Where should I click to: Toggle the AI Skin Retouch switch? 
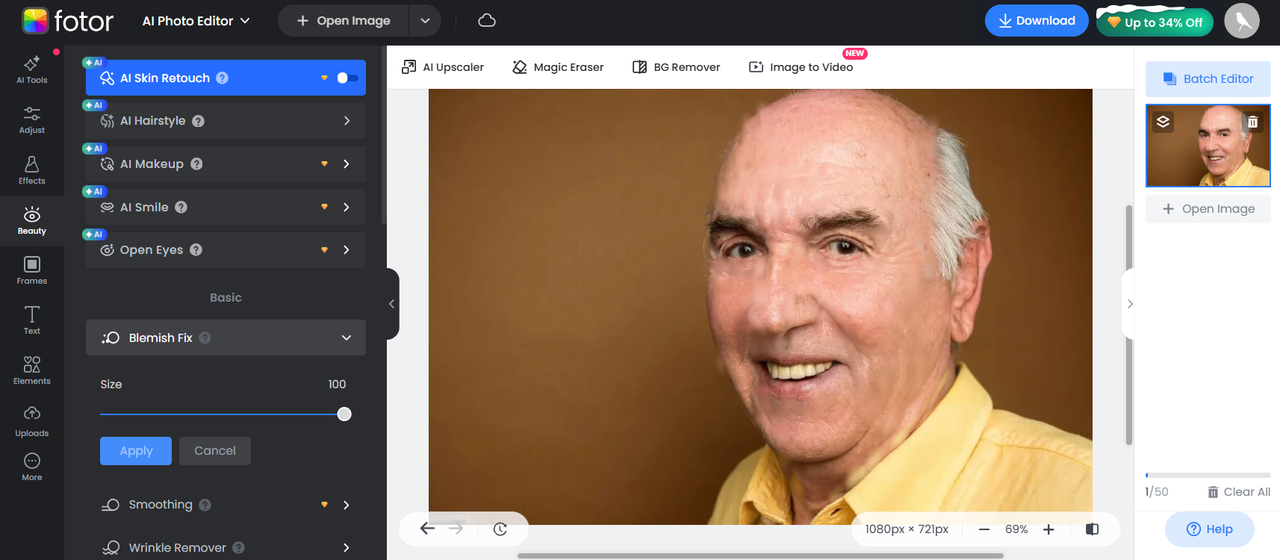pos(347,78)
